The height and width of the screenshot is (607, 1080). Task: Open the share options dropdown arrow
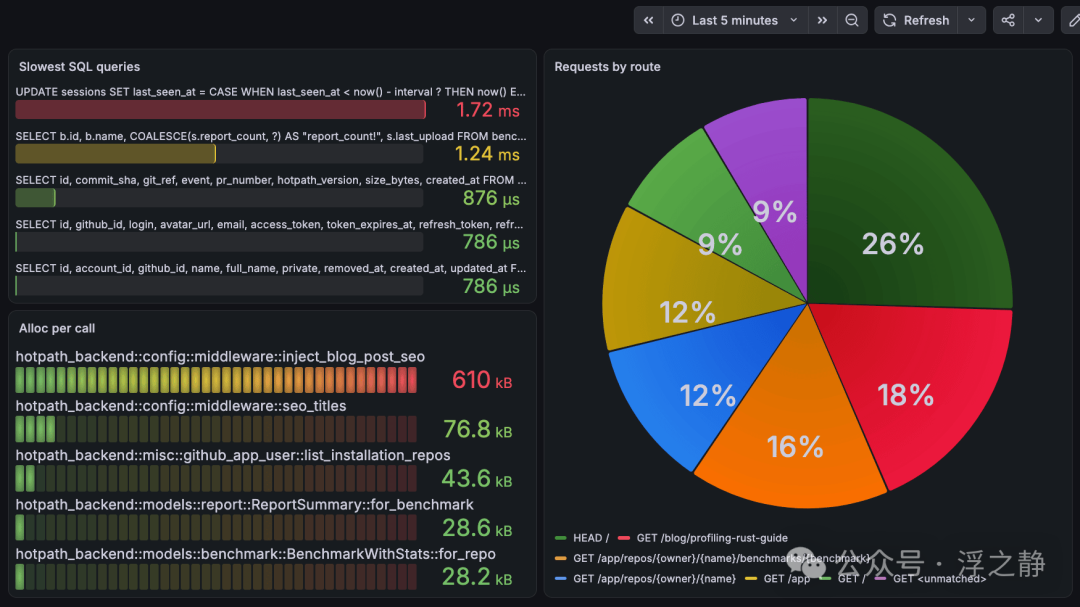coord(1038,20)
